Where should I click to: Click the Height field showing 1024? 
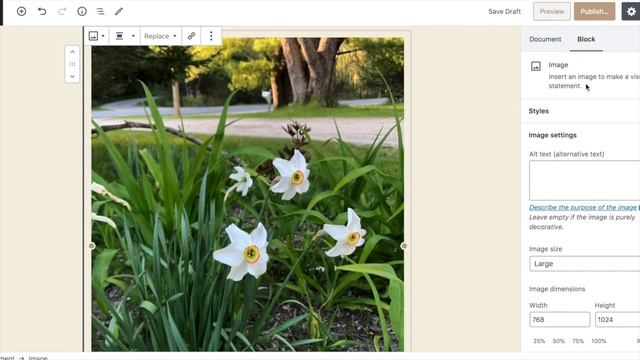pos(618,320)
